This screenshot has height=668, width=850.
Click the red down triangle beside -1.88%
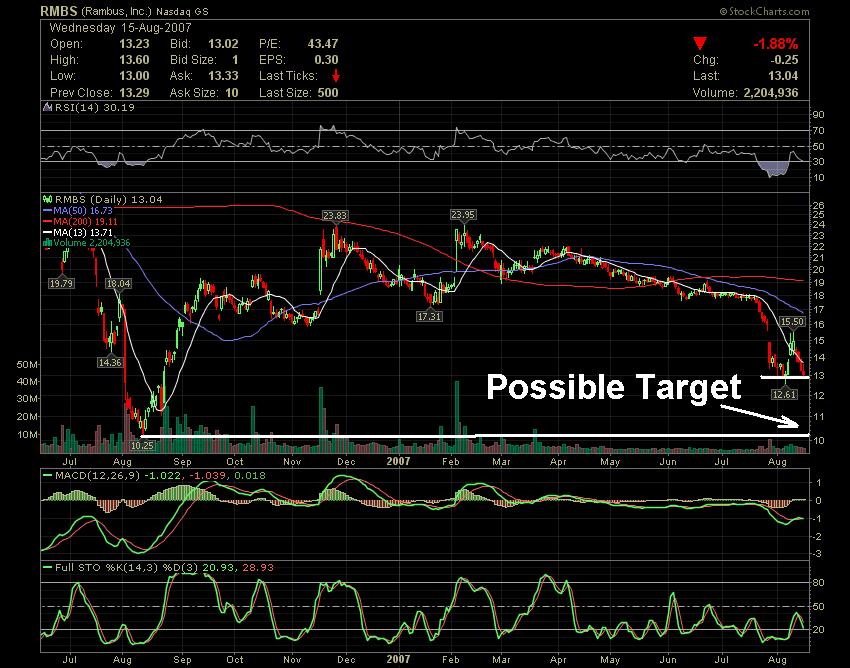pyautogui.click(x=700, y=43)
